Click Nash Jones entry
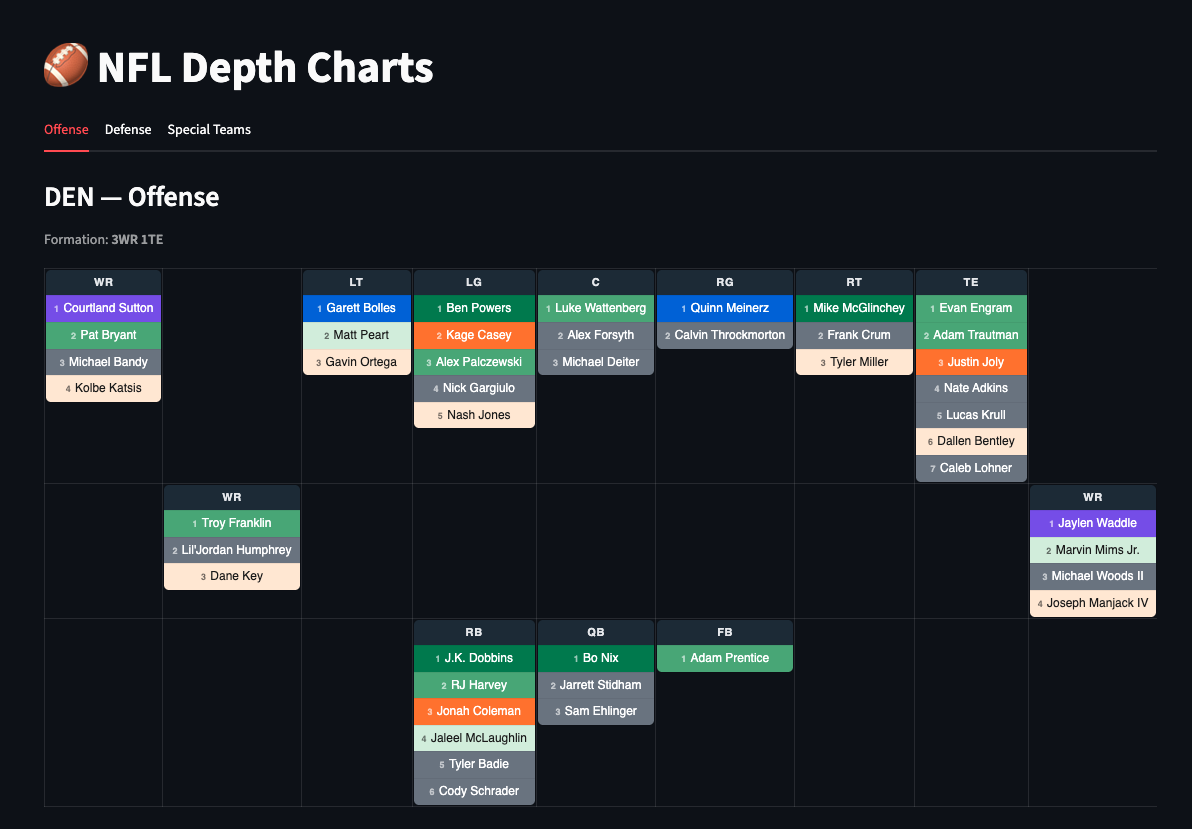Screen dimensions: 1192x829 pyautogui.click(x=474, y=414)
